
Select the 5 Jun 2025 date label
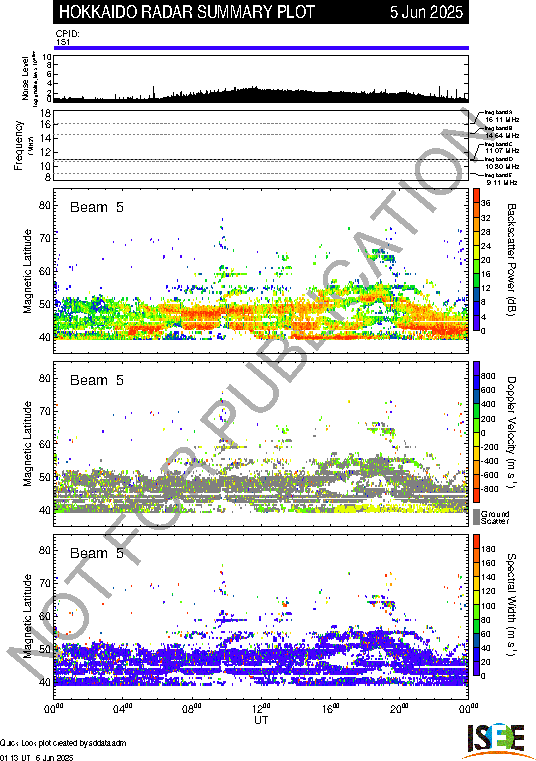point(426,12)
